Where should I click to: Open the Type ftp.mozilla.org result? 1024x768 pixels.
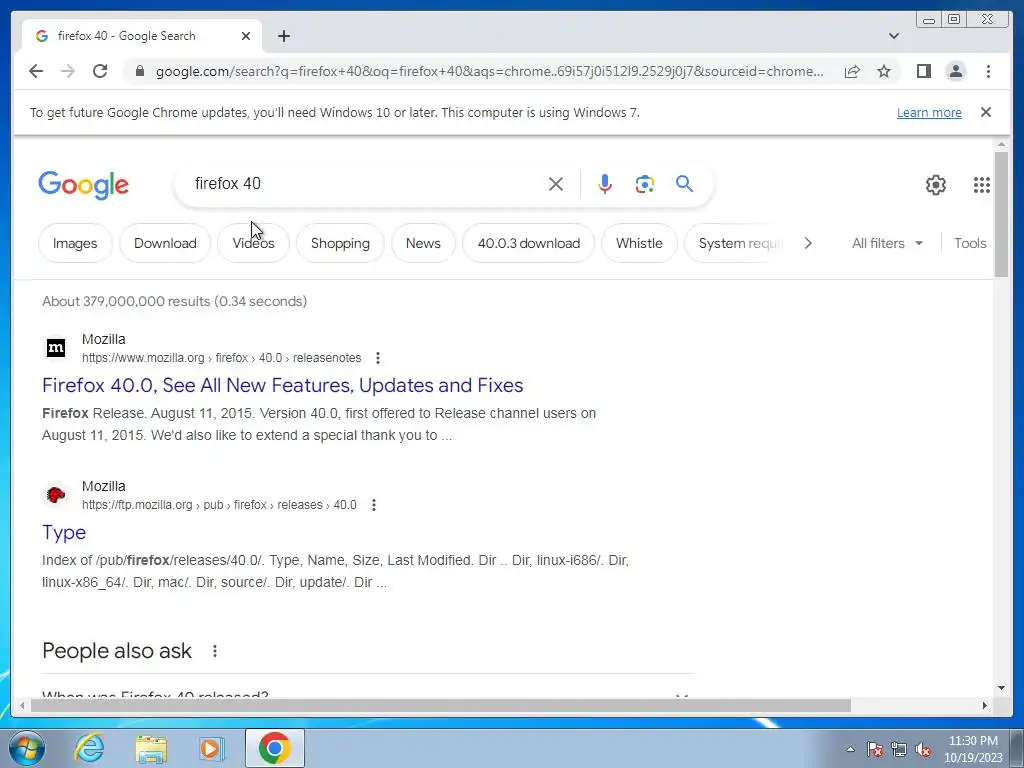[64, 532]
